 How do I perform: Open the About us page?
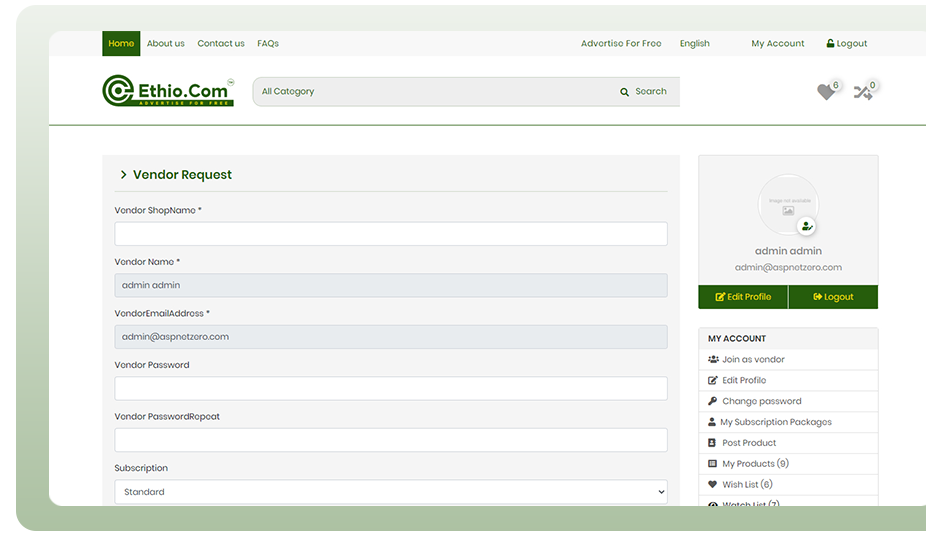click(165, 44)
